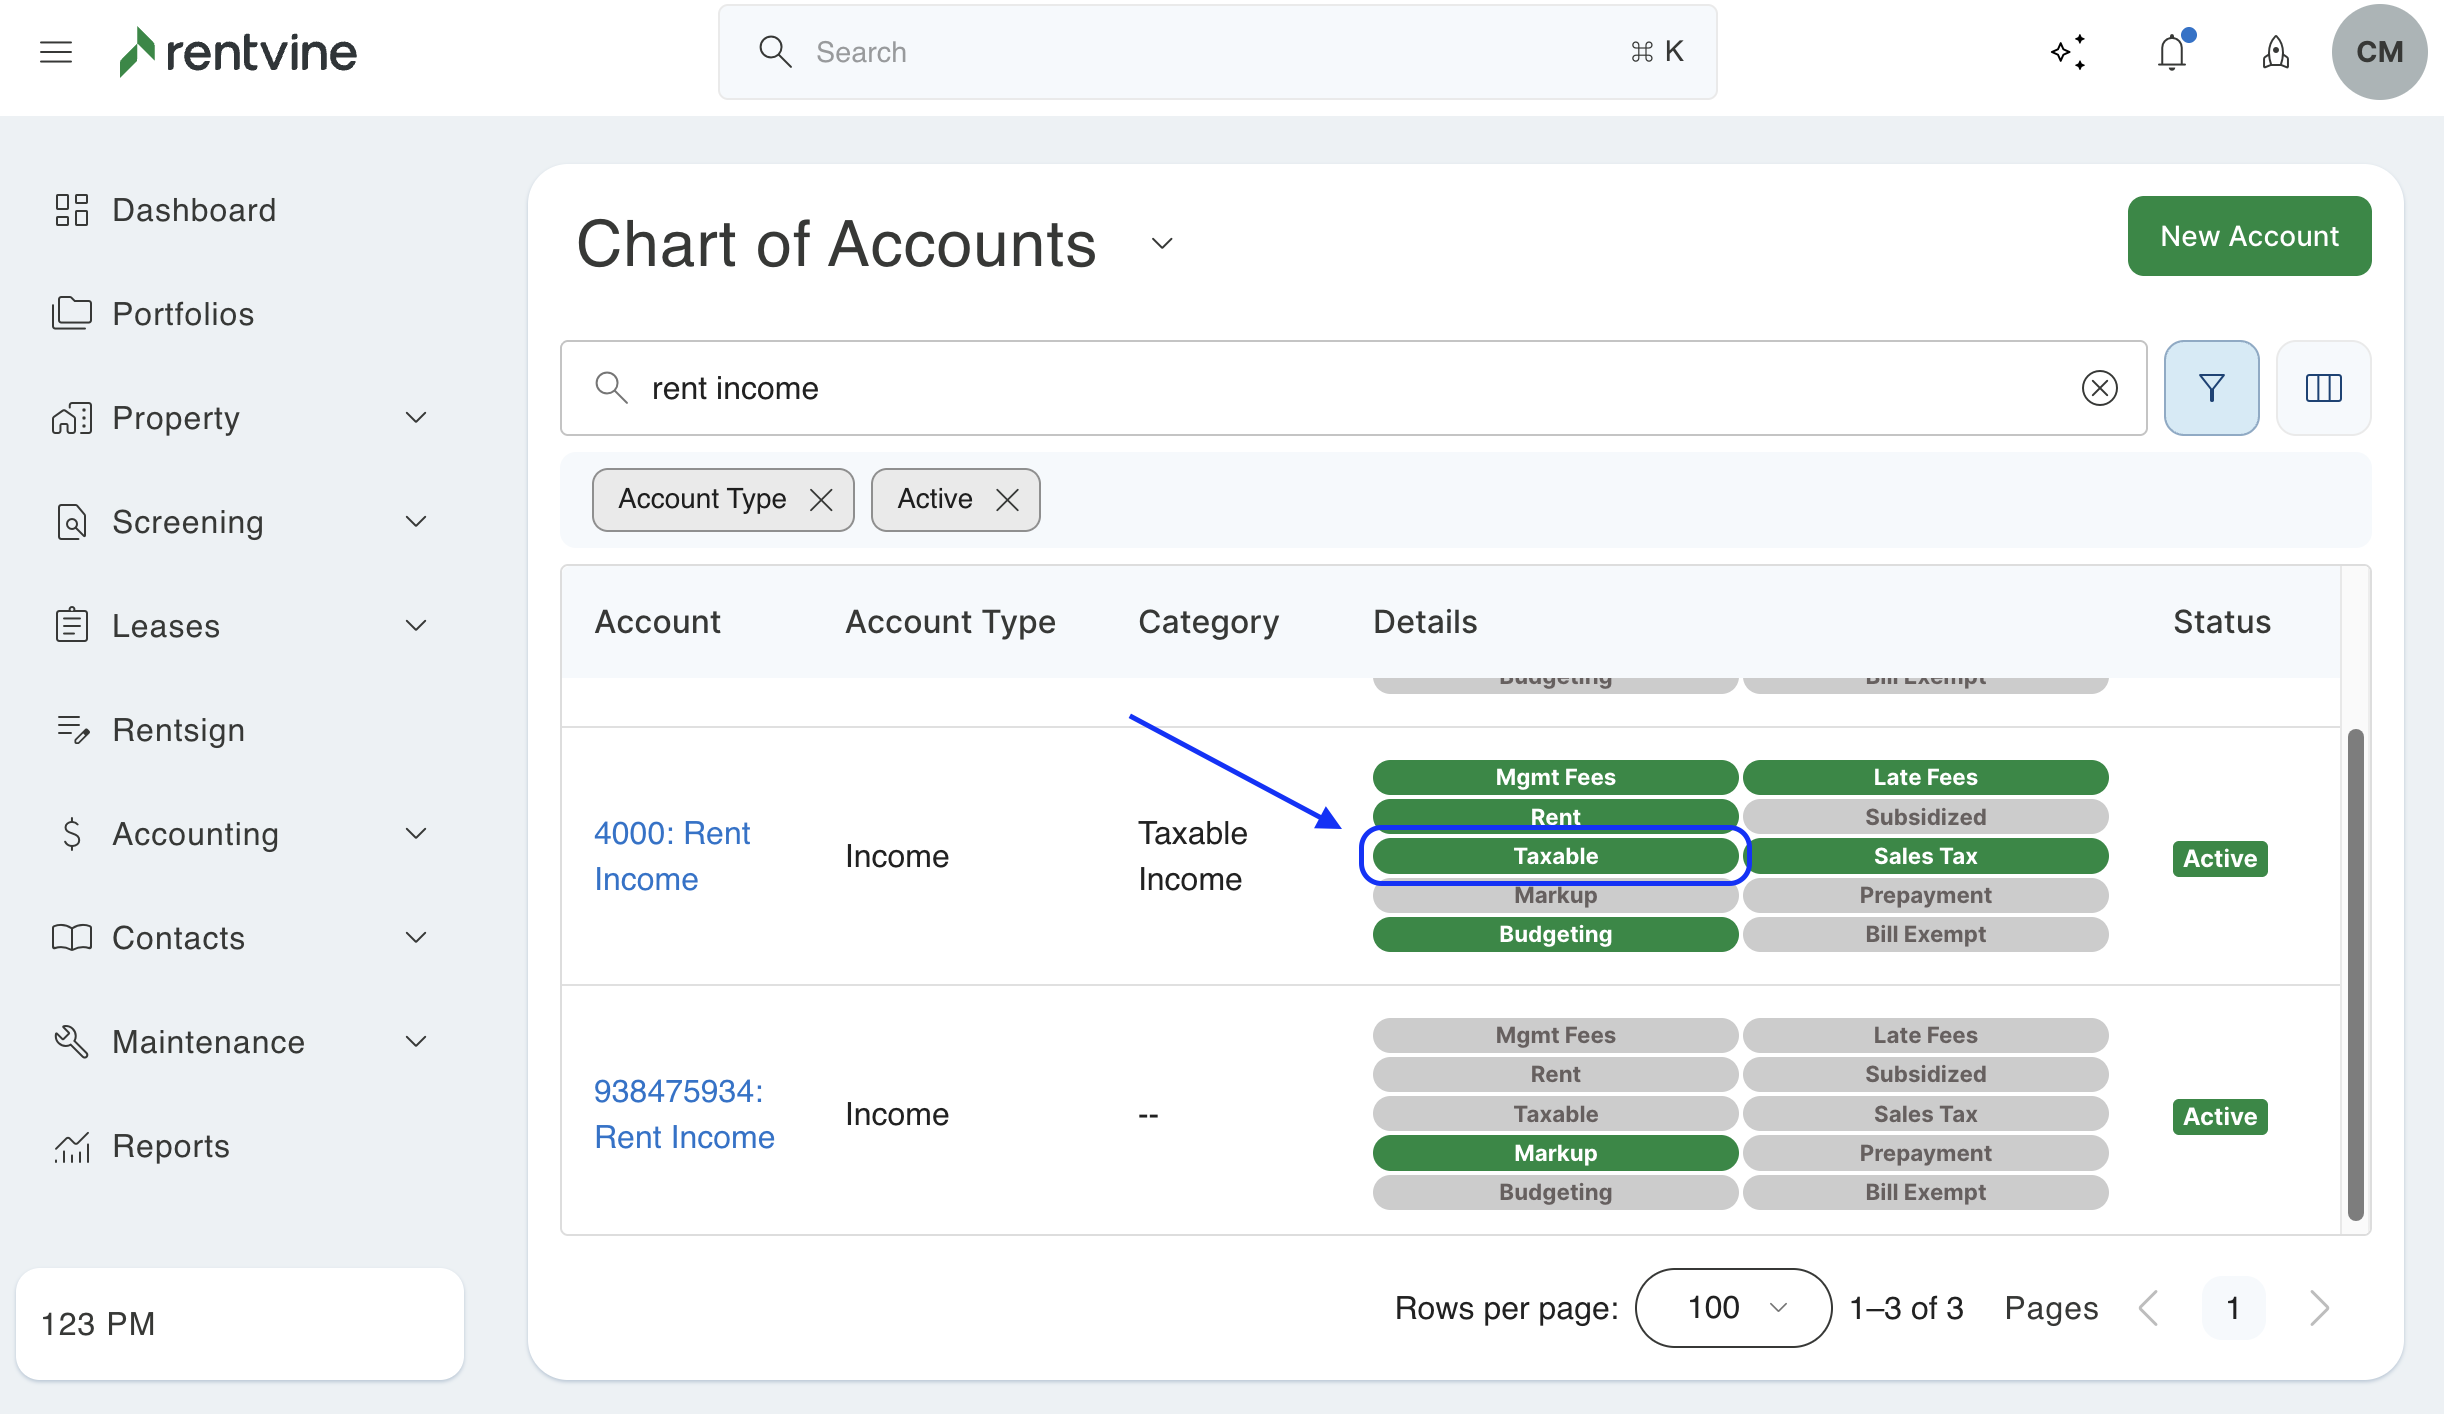Open the CM user avatar menu
The width and height of the screenshot is (2444, 1414).
click(2378, 52)
